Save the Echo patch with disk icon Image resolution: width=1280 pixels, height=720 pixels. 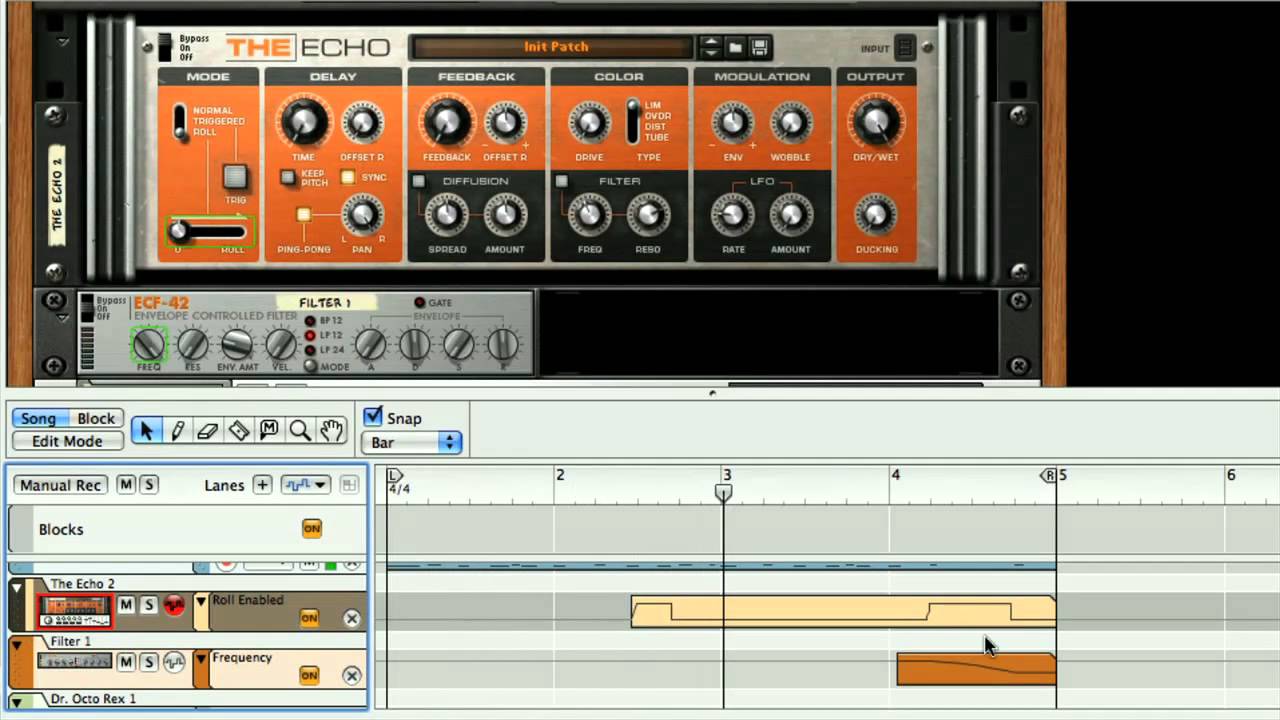tap(759, 47)
